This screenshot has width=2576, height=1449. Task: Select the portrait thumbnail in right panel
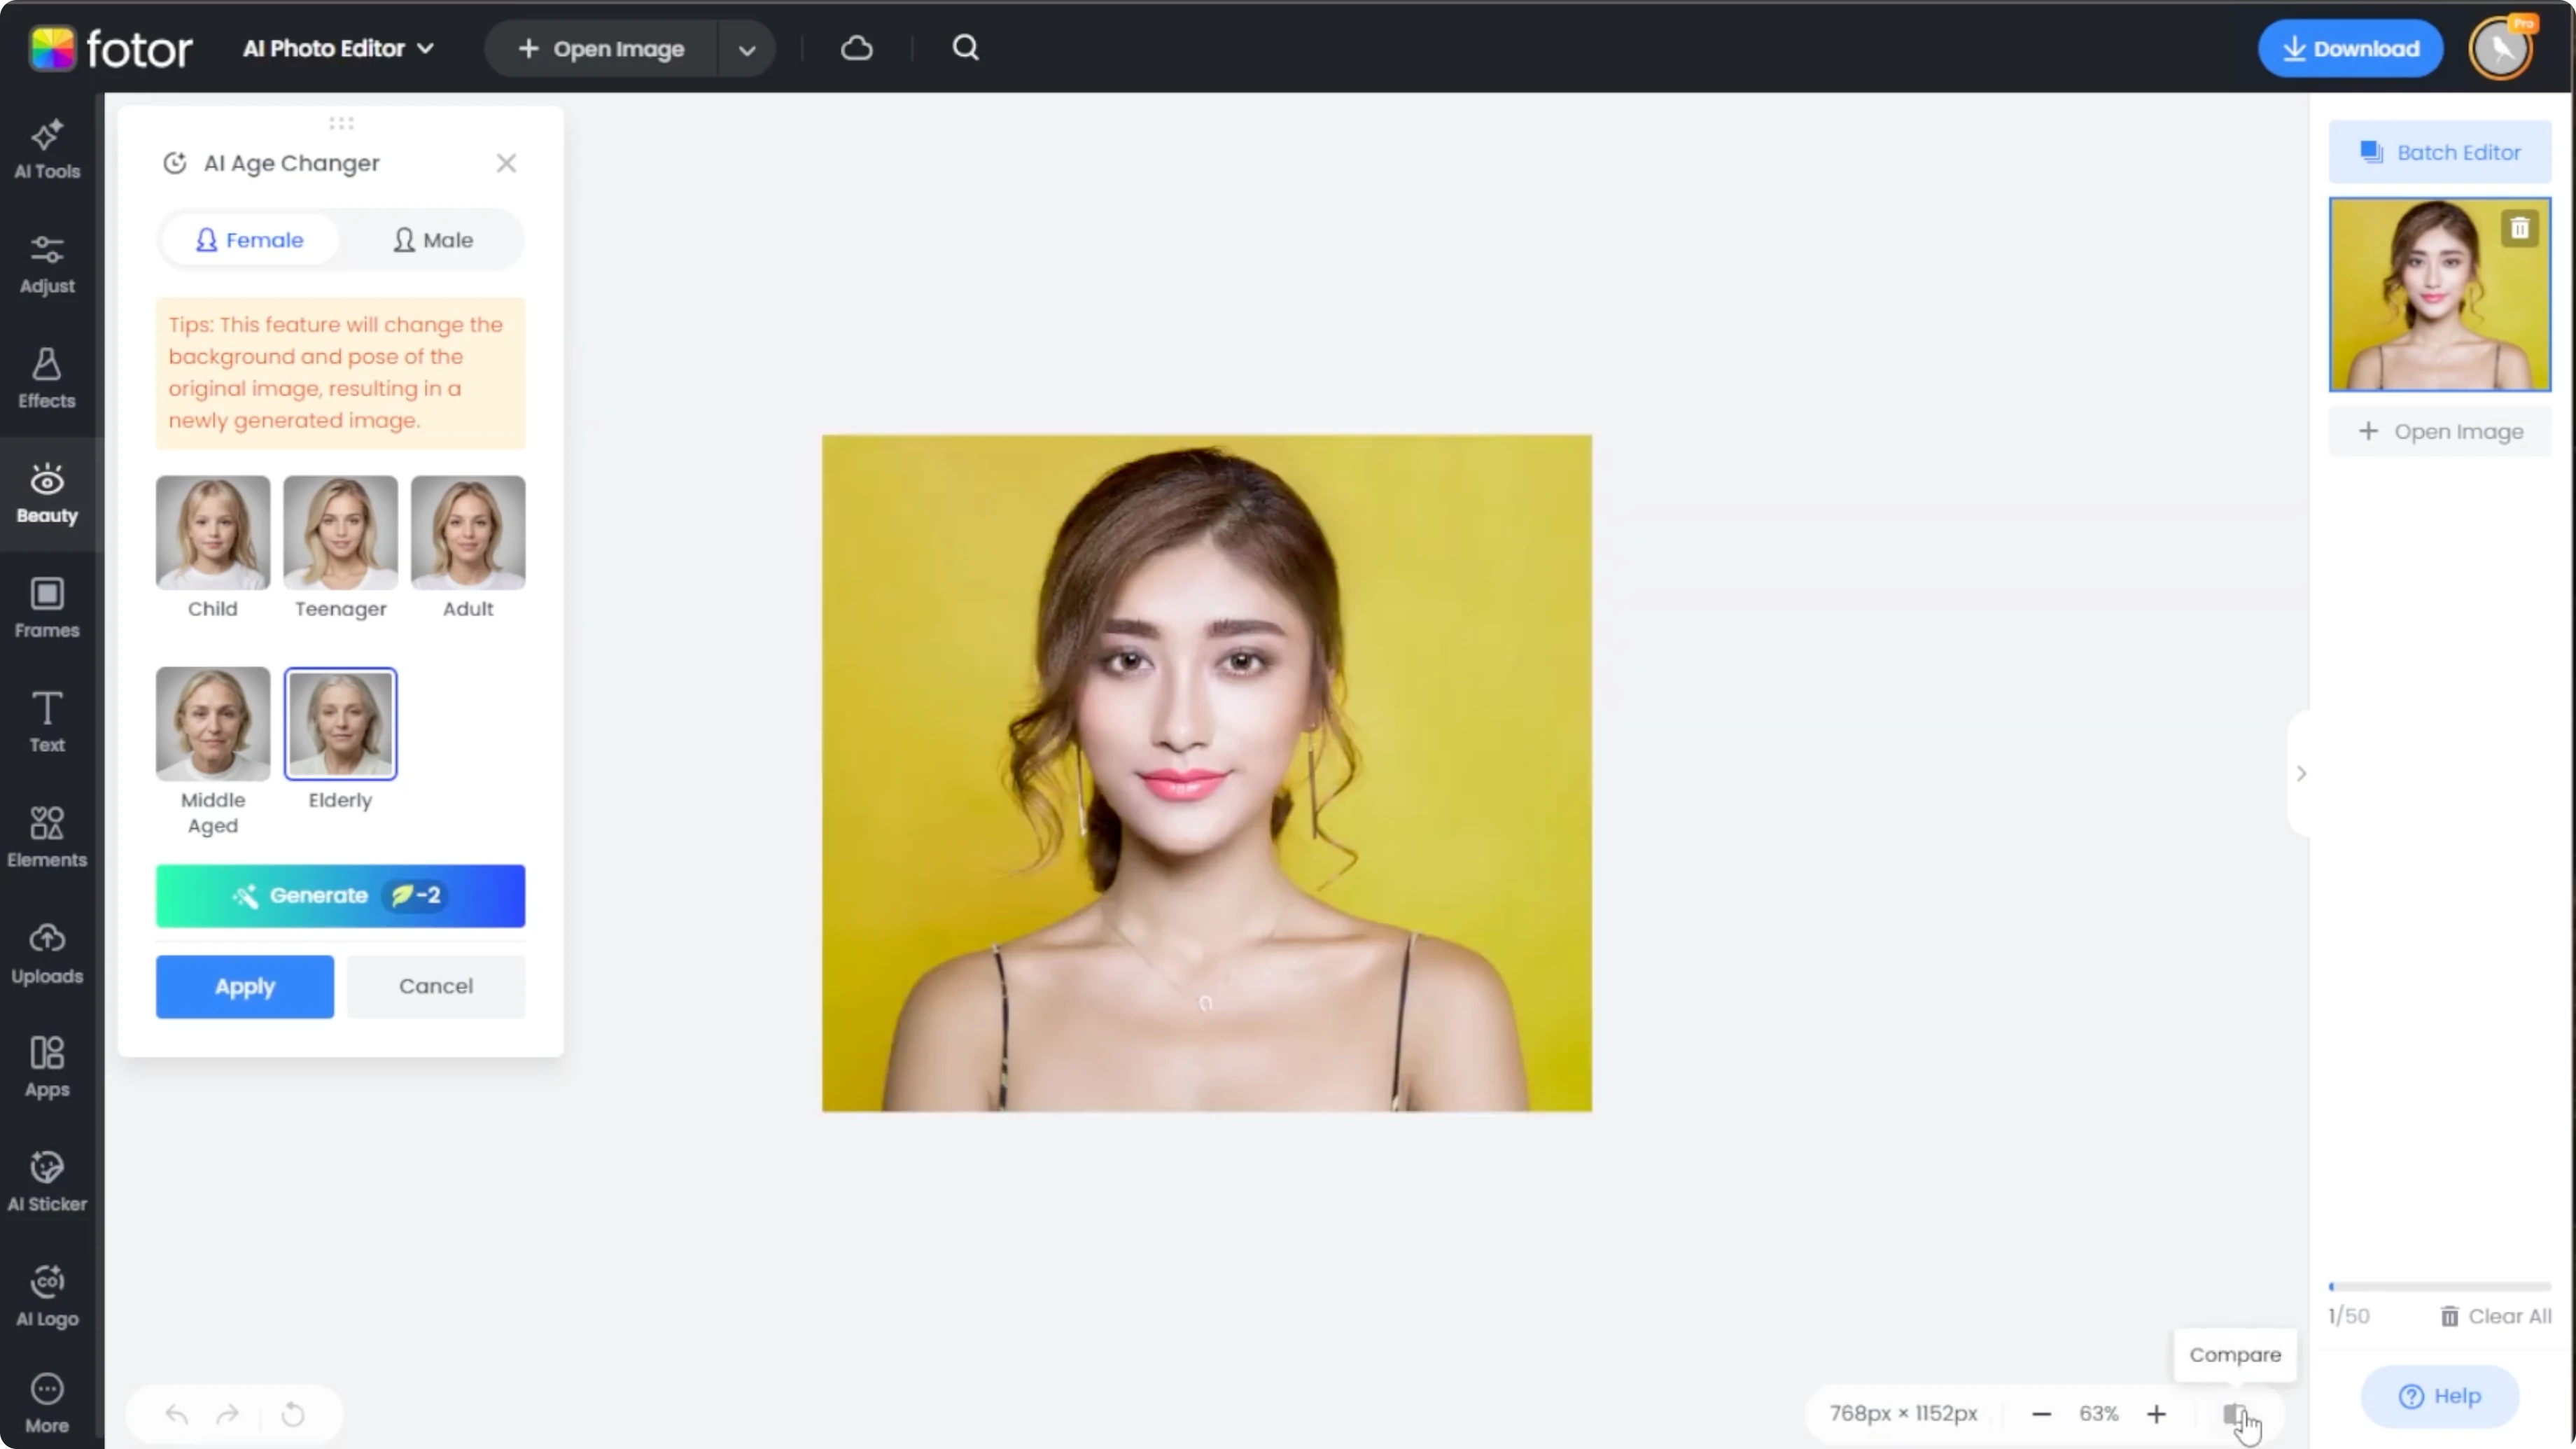[x=2440, y=294]
